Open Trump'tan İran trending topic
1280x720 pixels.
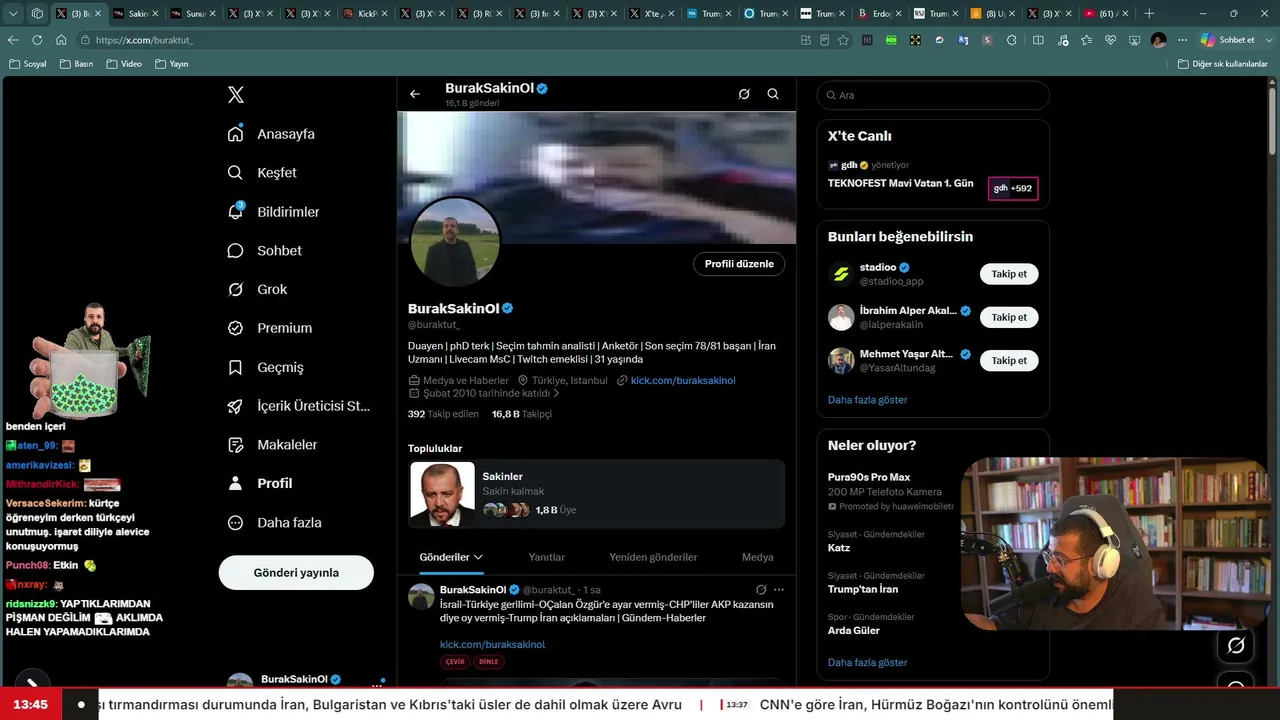863,589
